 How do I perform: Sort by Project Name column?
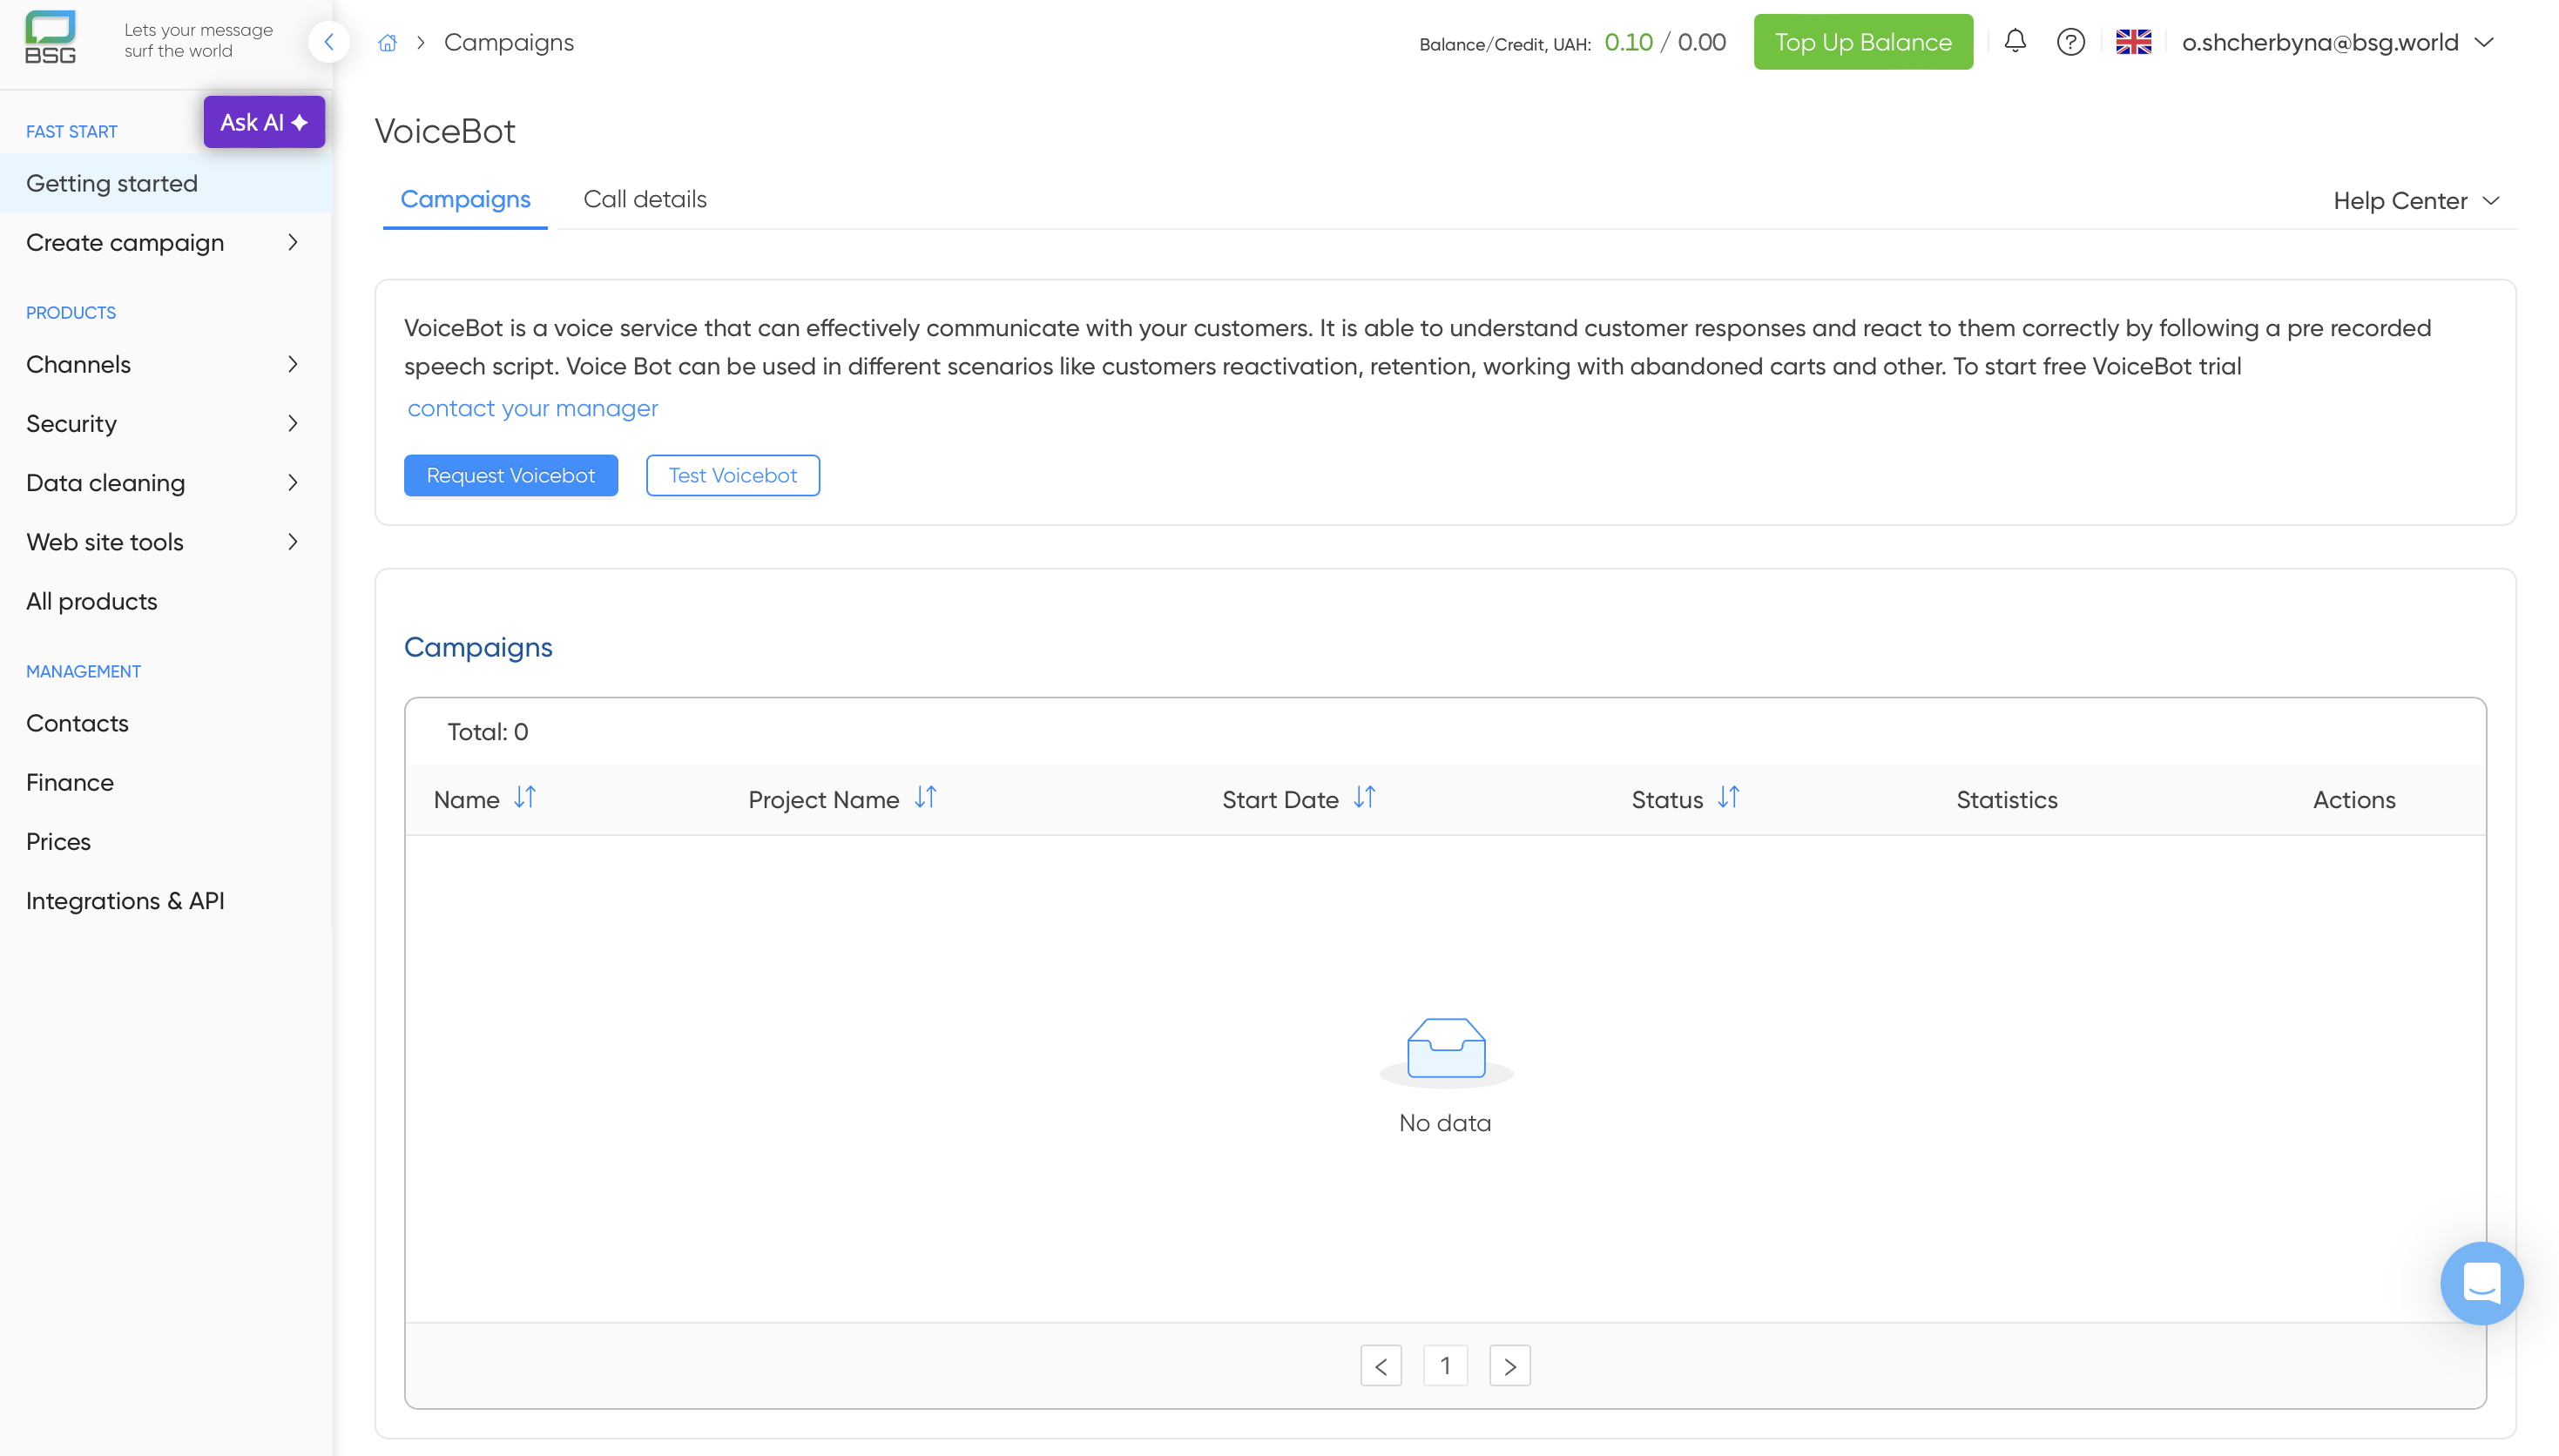tap(925, 798)
